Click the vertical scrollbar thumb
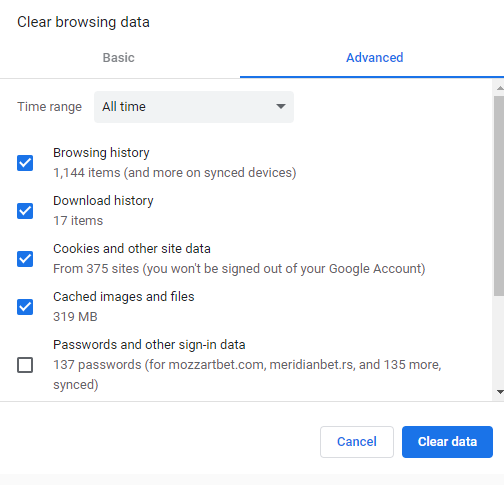 (499, 196)
